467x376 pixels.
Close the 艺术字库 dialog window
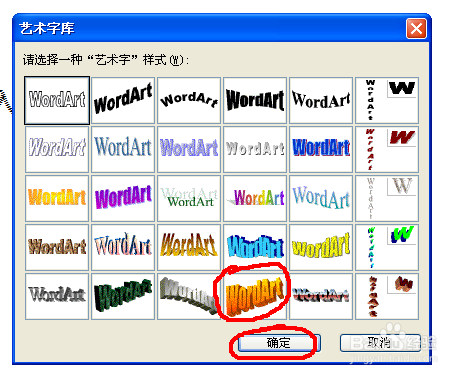(x=416, y=29)
